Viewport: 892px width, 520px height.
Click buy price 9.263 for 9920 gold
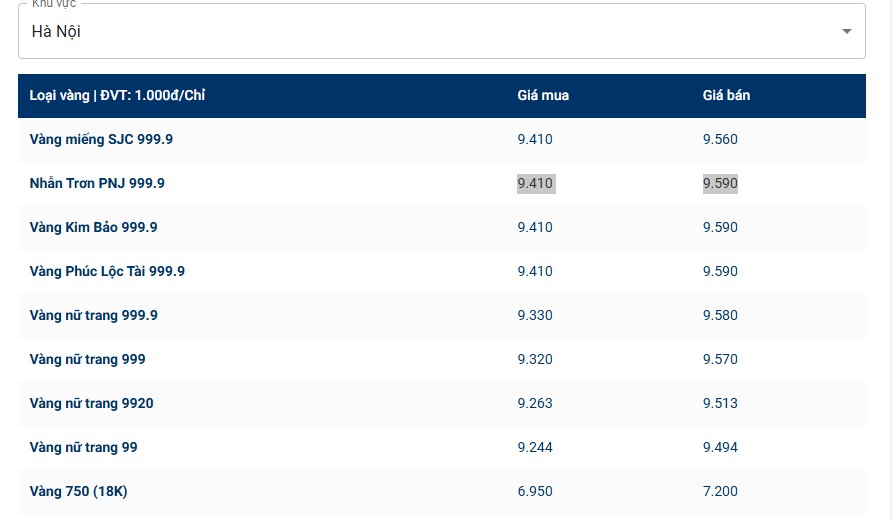(x=535, y=403)
